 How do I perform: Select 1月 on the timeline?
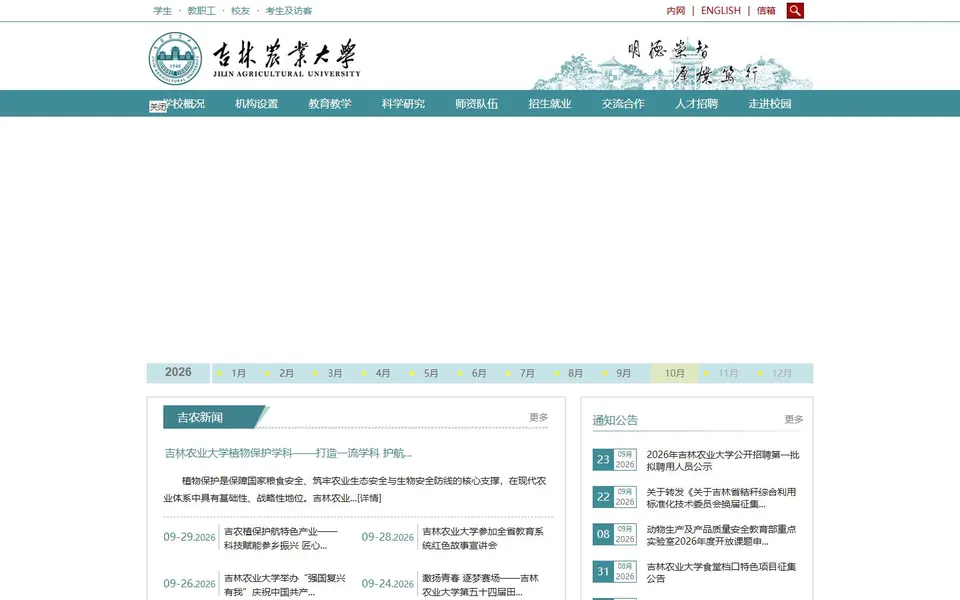coord(238,373)
